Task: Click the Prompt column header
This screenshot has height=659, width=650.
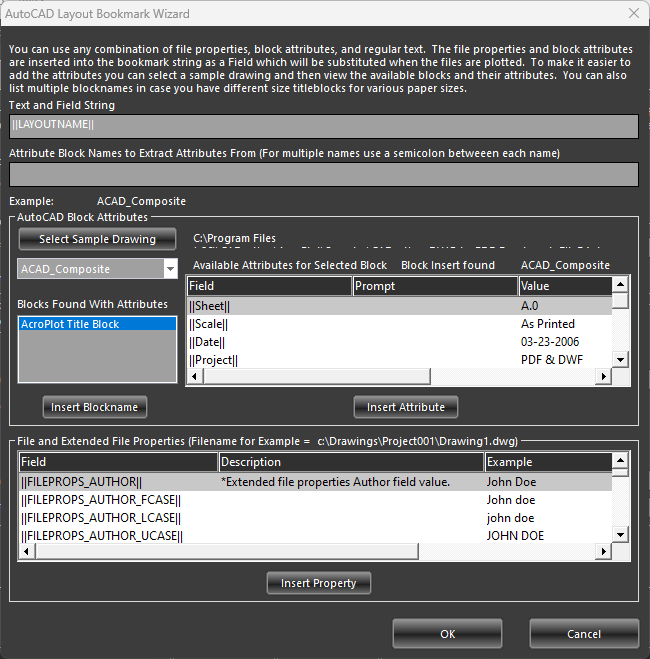Action: click(435, 286)
